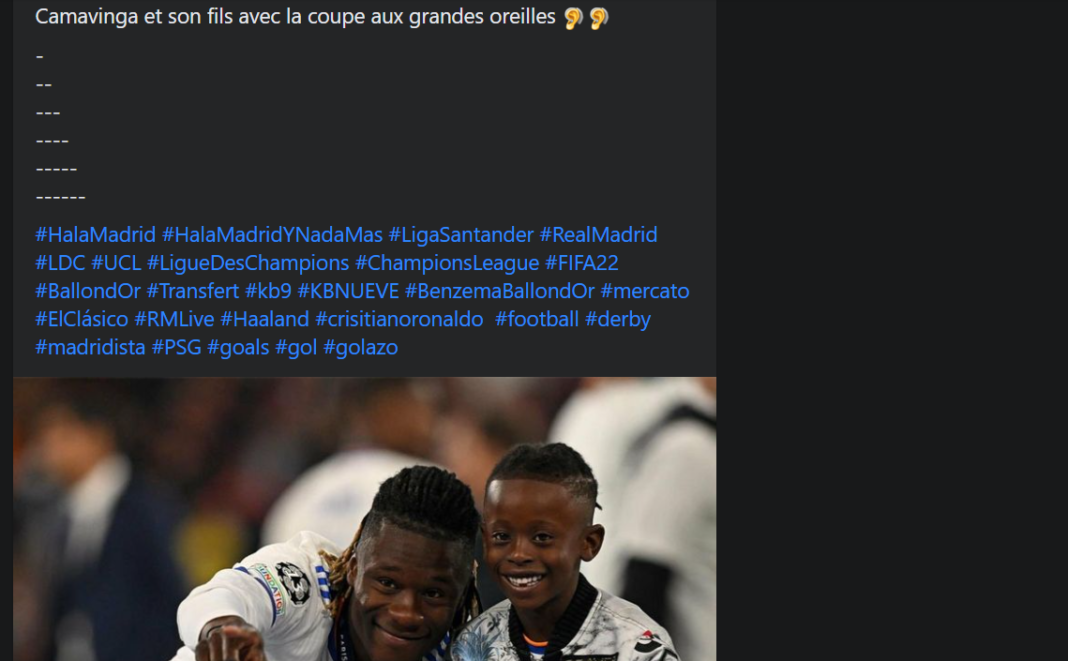Click the #golazo hashtag link
The image size is (1068, 661).
tap(360, 348)
